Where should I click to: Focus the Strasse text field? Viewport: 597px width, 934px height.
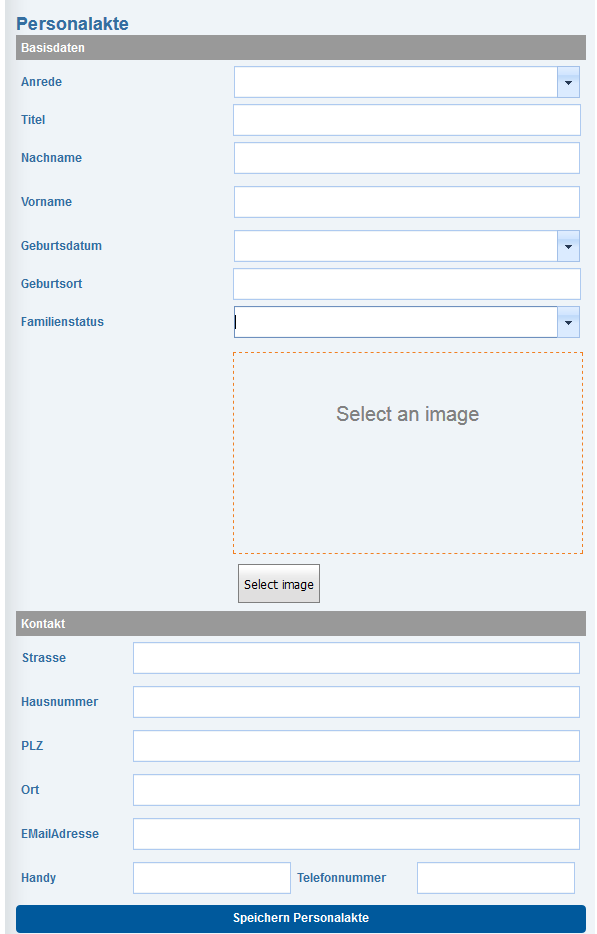point(356,658)
